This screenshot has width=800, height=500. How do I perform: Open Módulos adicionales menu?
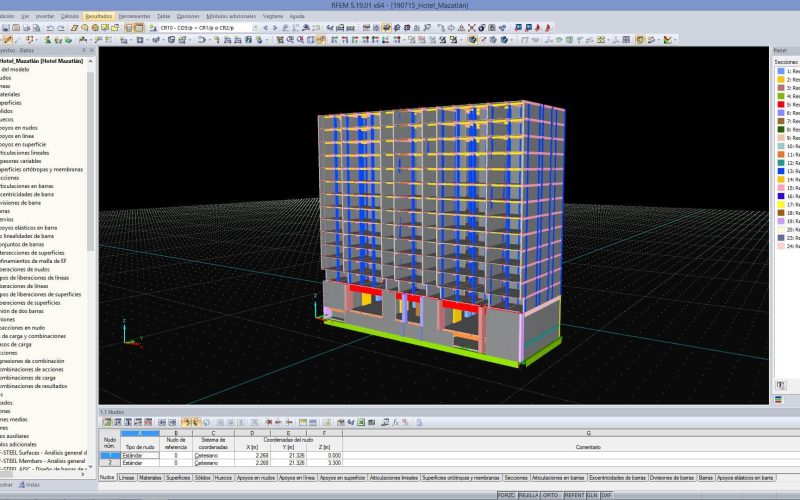[231, 16]
